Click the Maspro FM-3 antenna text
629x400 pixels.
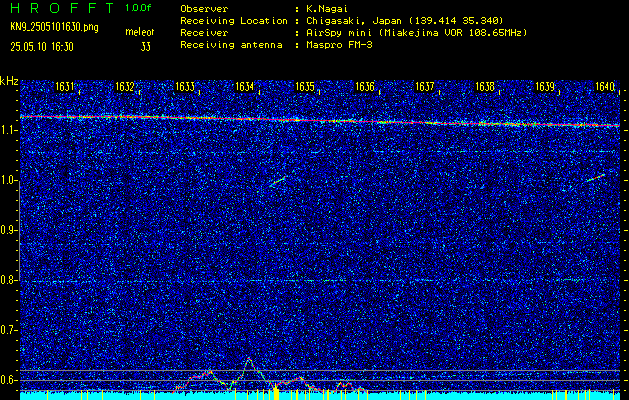click(x=339, y=45)
